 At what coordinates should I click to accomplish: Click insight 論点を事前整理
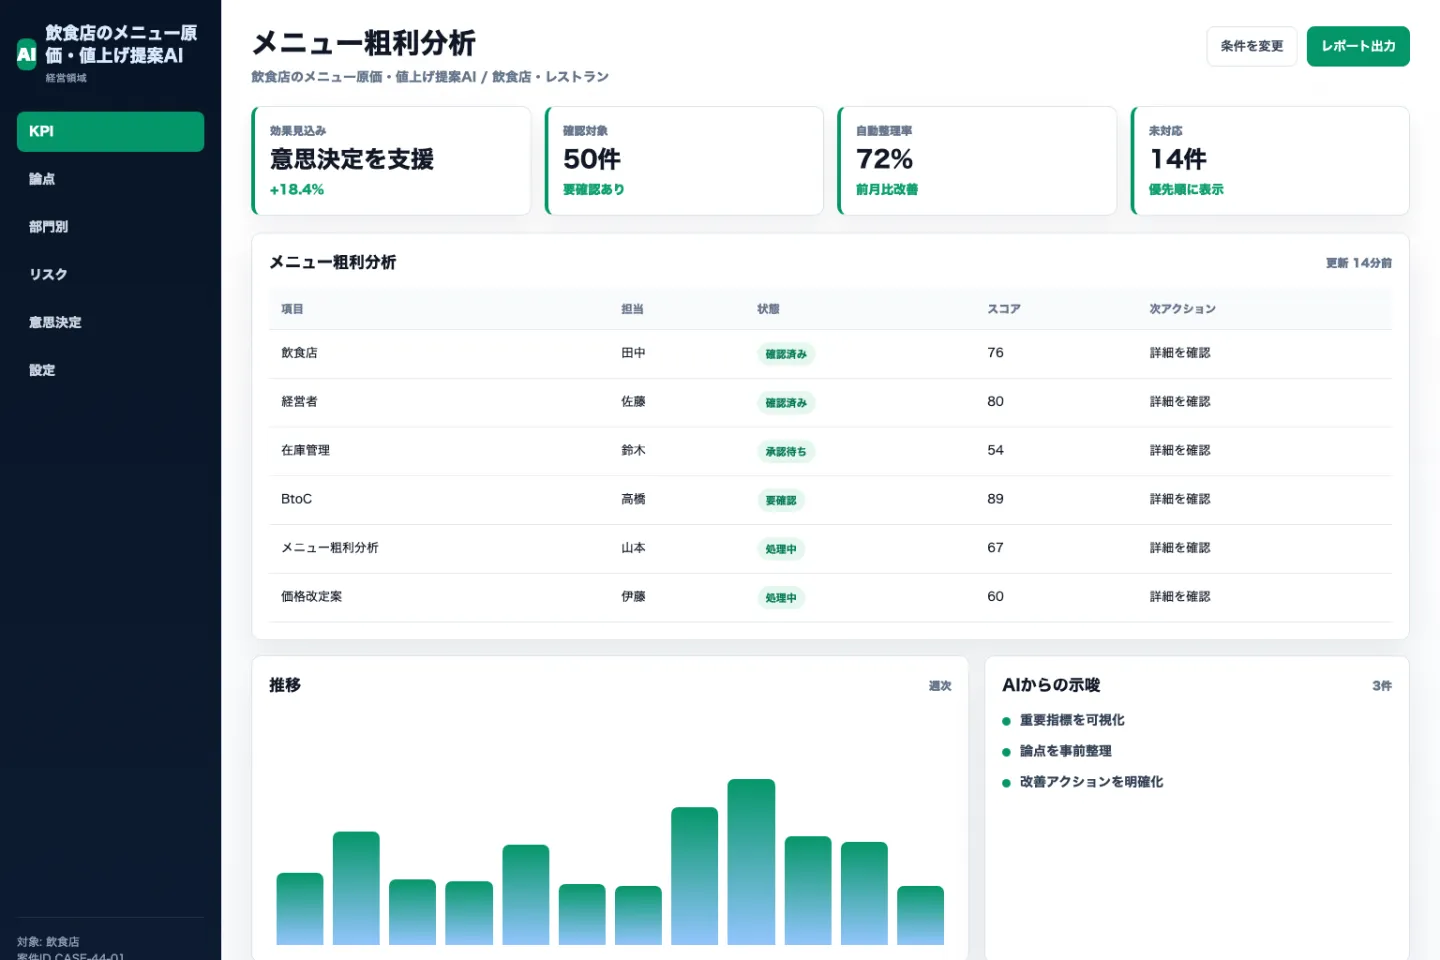pyautogui.click(x=1066, y=751)
